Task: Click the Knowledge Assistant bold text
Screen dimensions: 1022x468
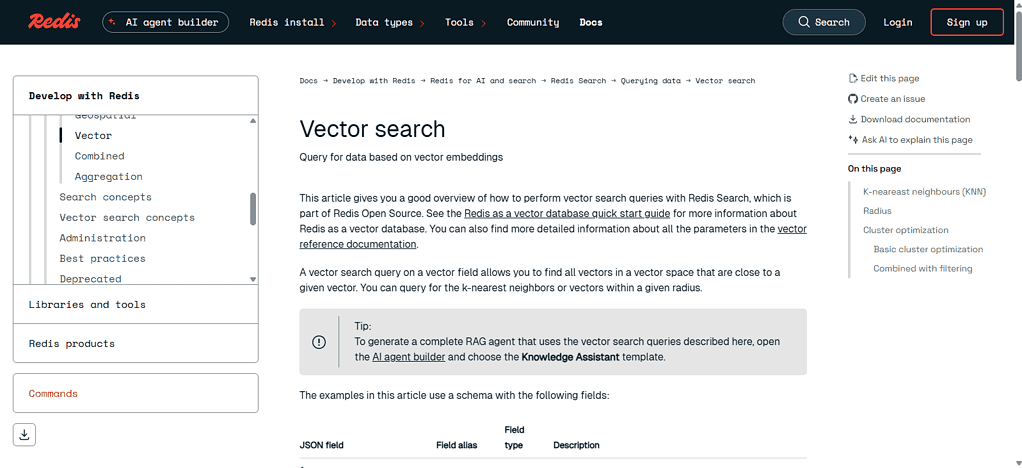Action: point(570,357)
